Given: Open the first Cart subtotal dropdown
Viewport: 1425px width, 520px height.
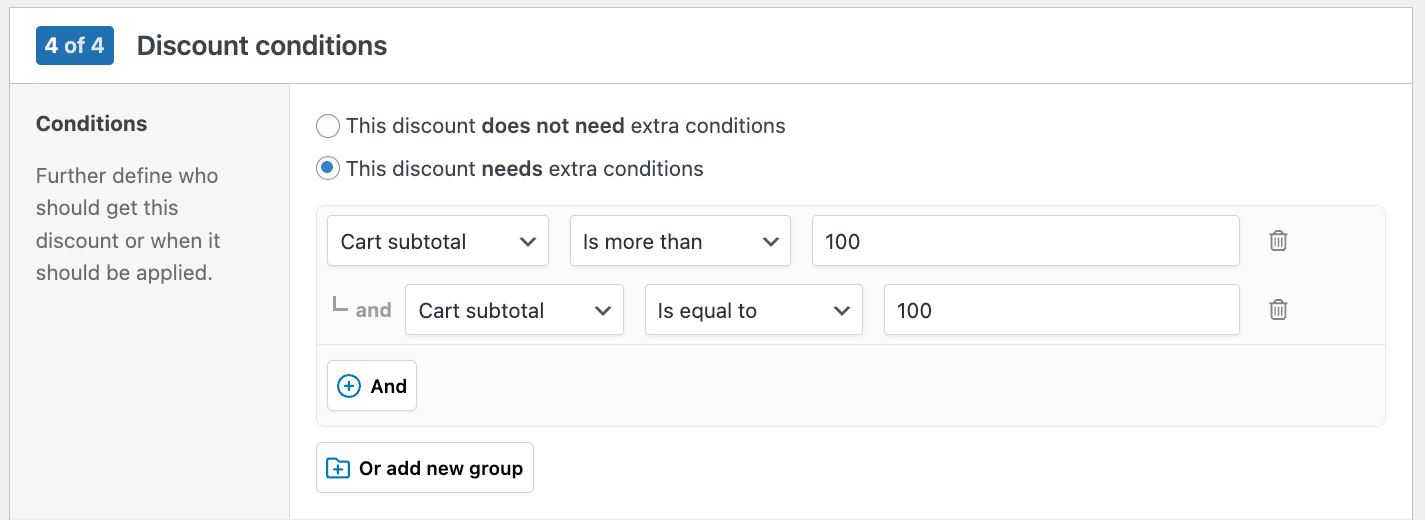Looking at the screenshot, I should 437,241.
